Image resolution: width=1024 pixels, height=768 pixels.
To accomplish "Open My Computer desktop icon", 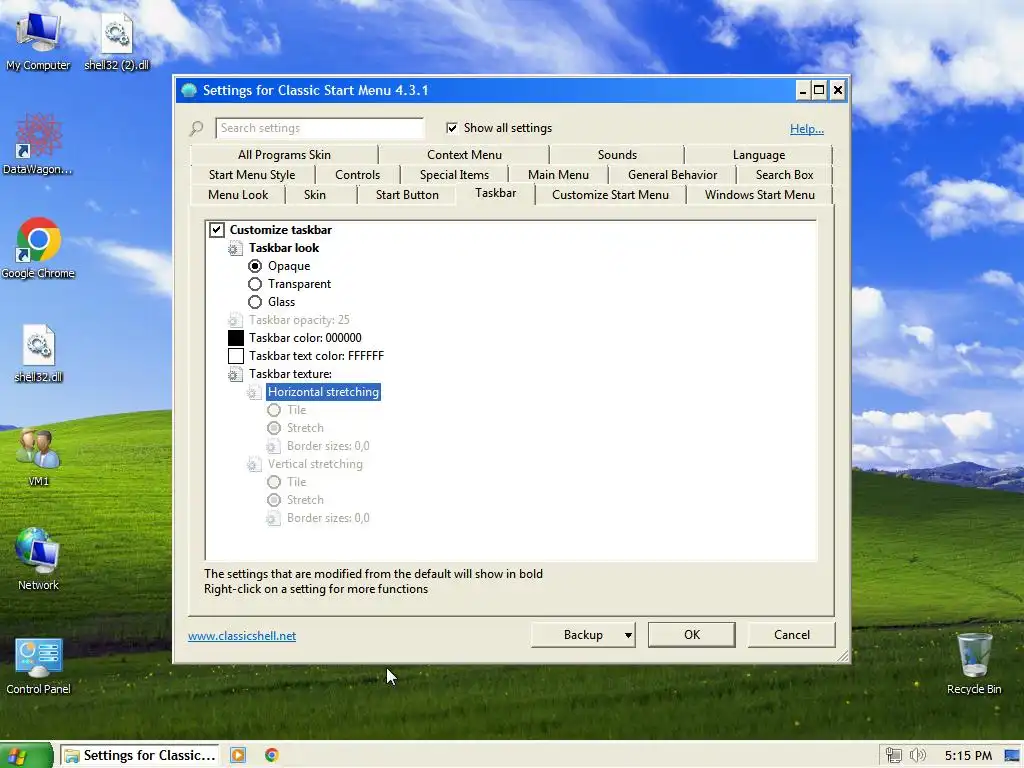I will 38,42.
